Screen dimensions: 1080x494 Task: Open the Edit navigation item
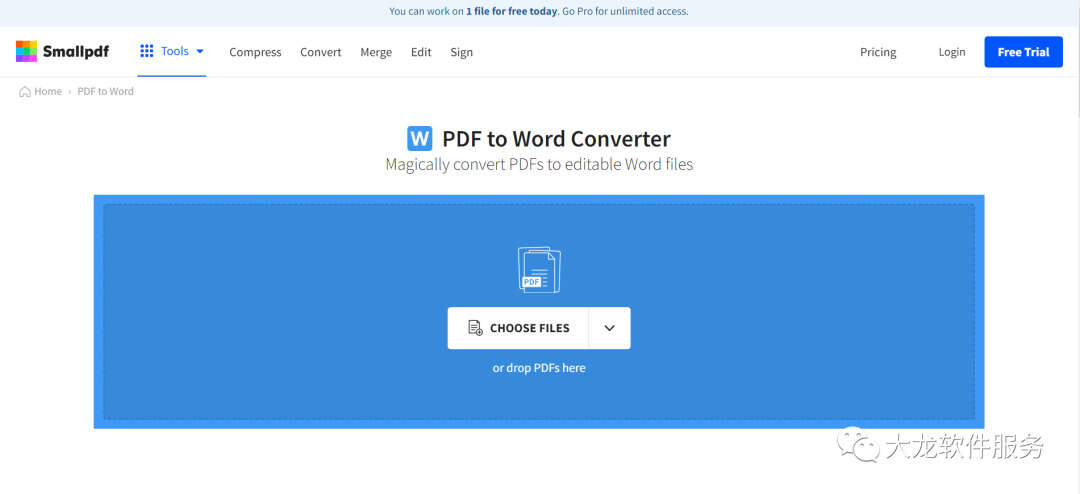coord(421,52)
